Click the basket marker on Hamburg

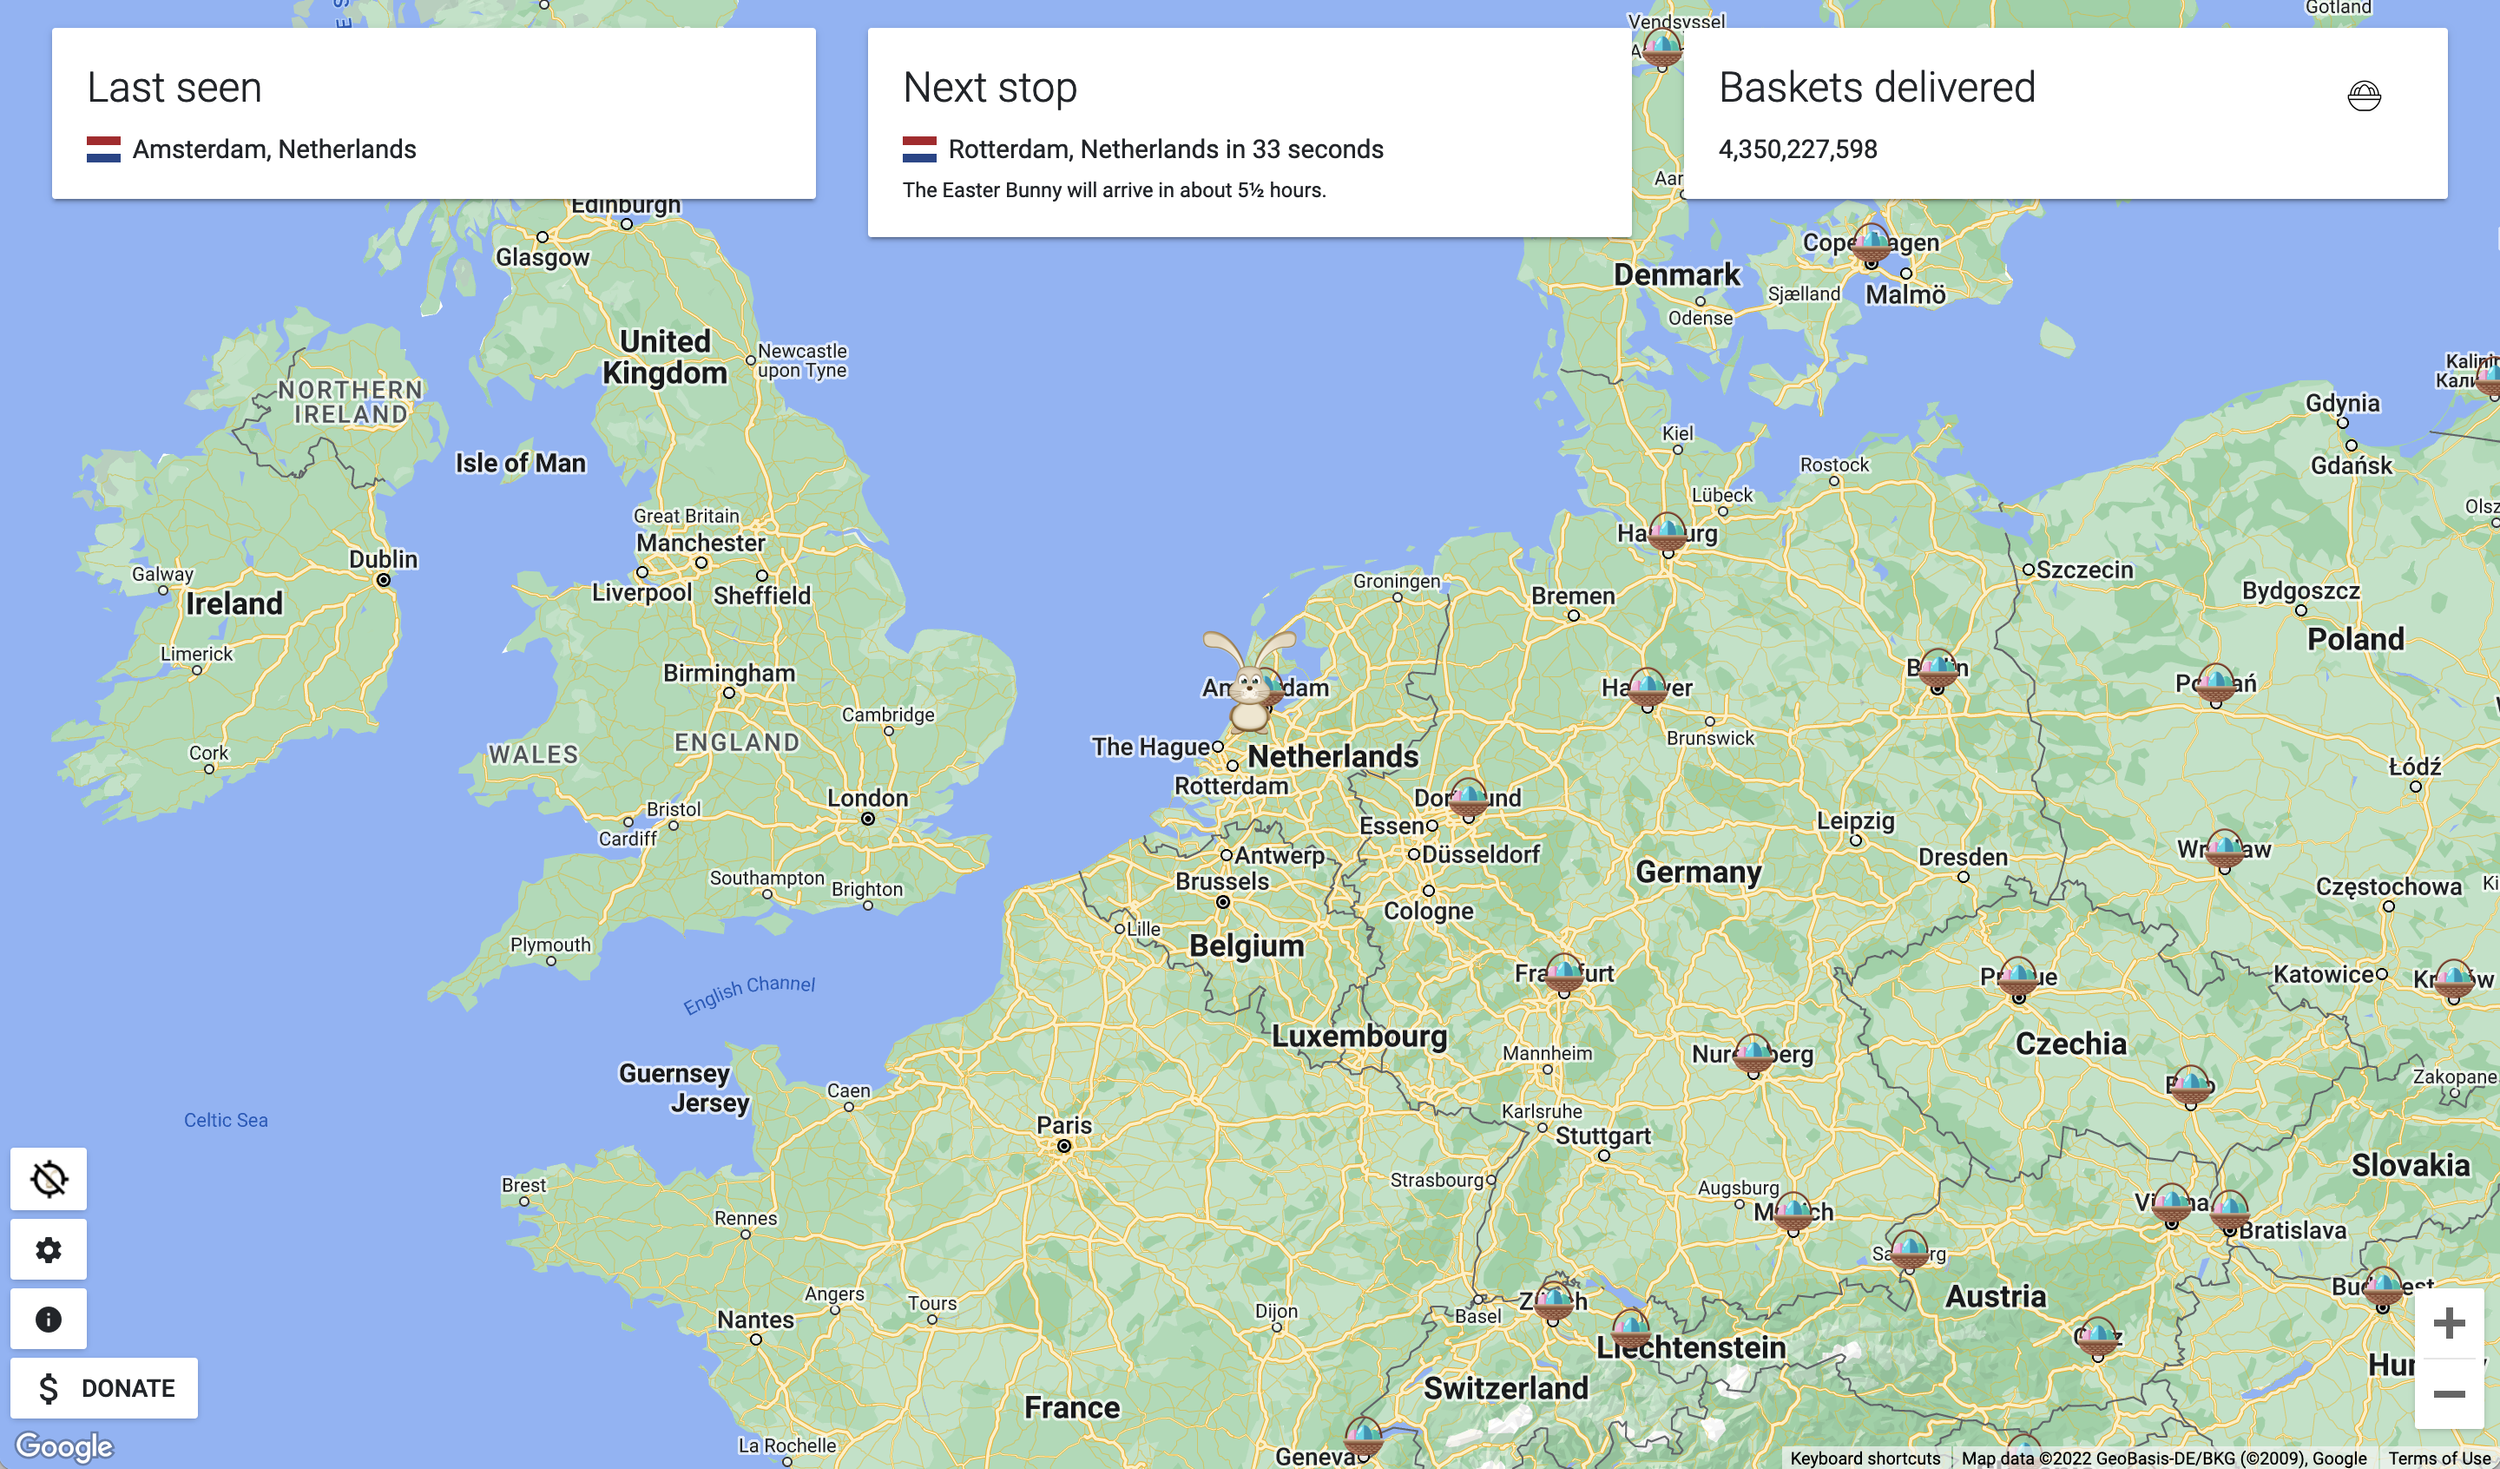[1667, 533]
